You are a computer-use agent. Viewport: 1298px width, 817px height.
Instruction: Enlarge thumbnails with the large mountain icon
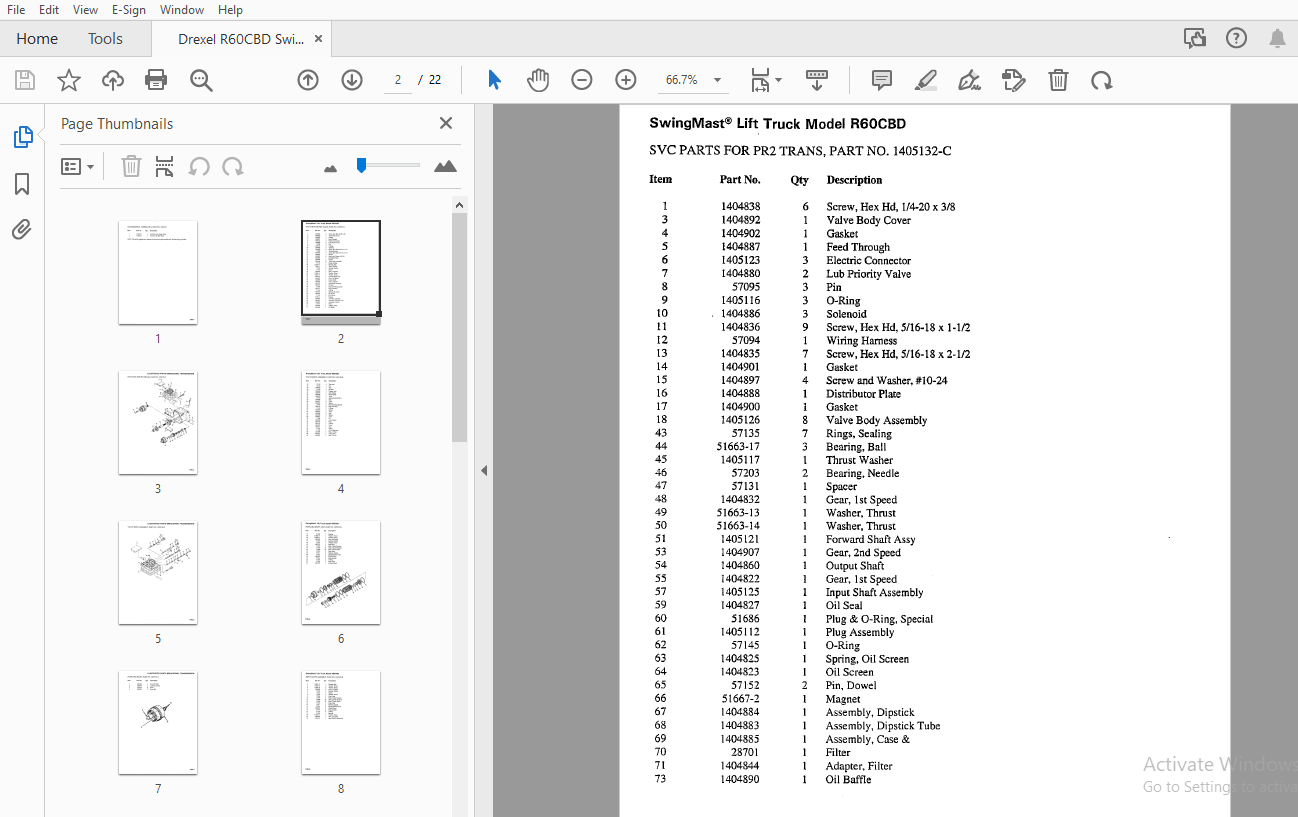click(445, 166)
